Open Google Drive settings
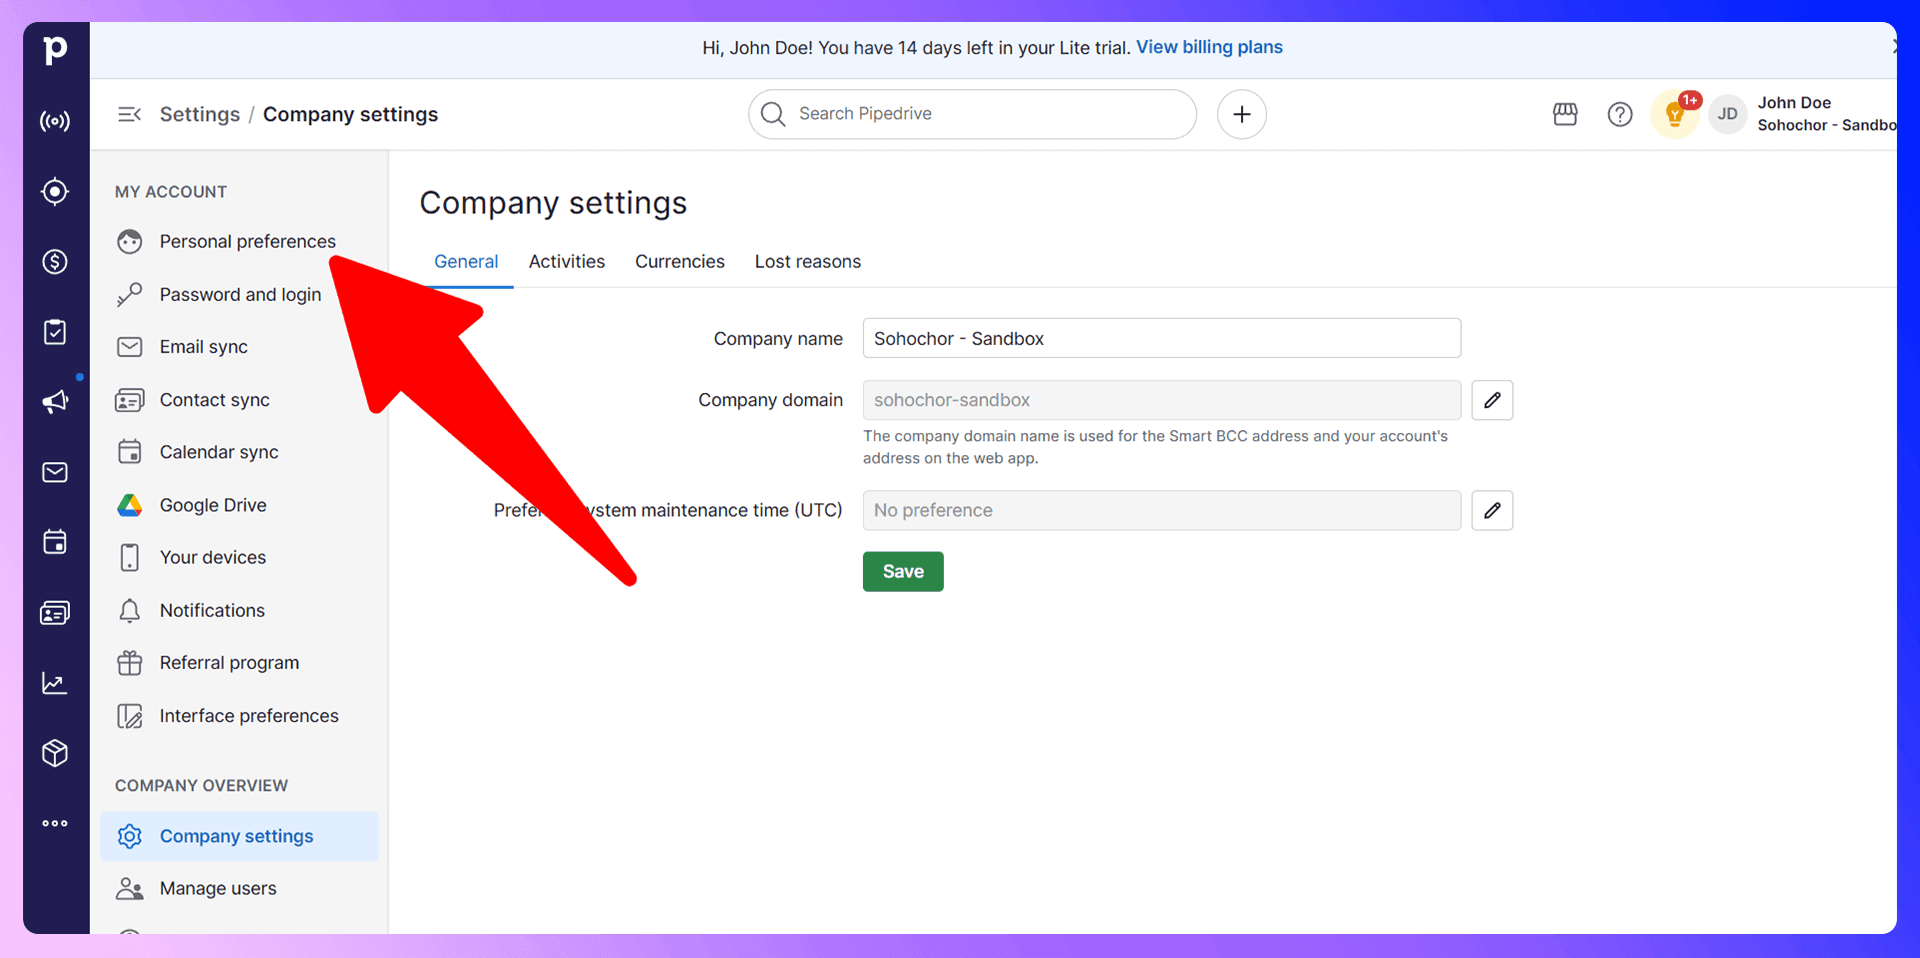This screenshot has width=1920, height=958. (x=240, y=505)
